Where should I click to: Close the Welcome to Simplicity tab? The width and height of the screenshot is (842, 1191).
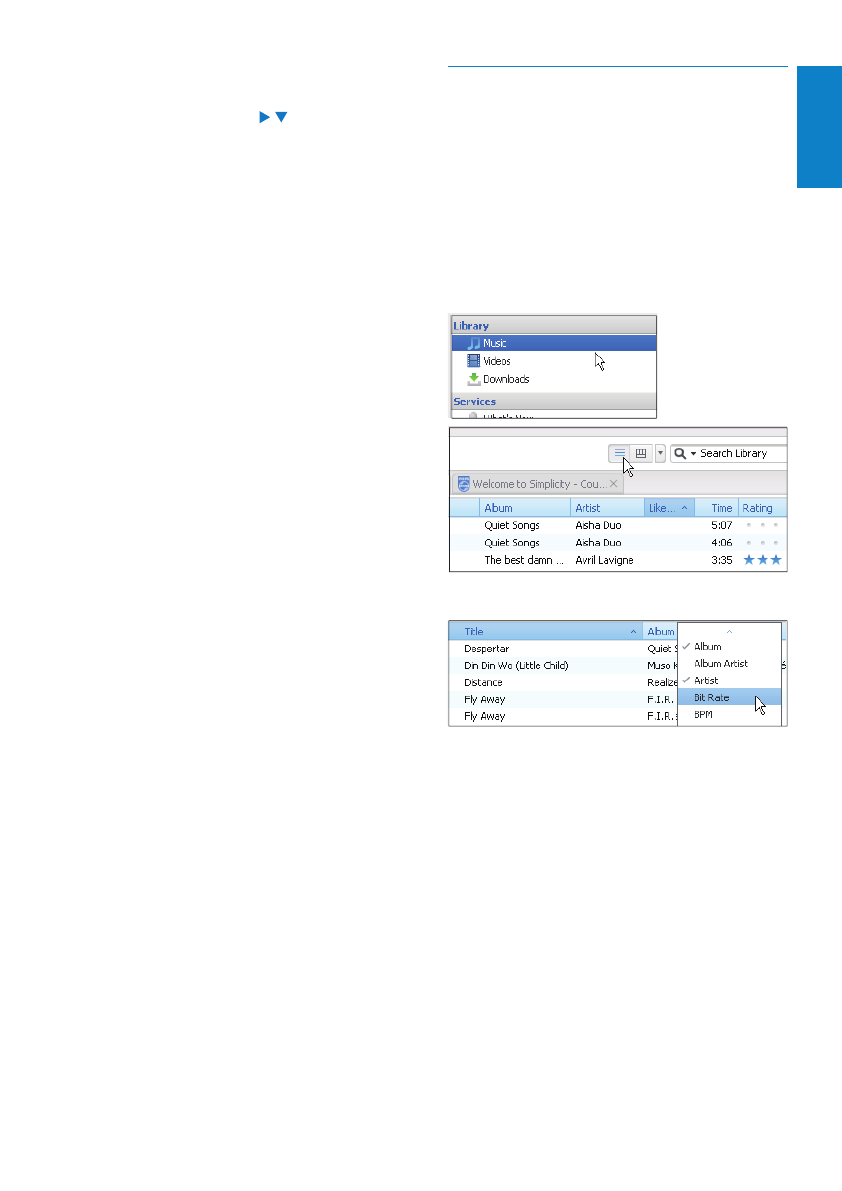(x=614, y=484)
